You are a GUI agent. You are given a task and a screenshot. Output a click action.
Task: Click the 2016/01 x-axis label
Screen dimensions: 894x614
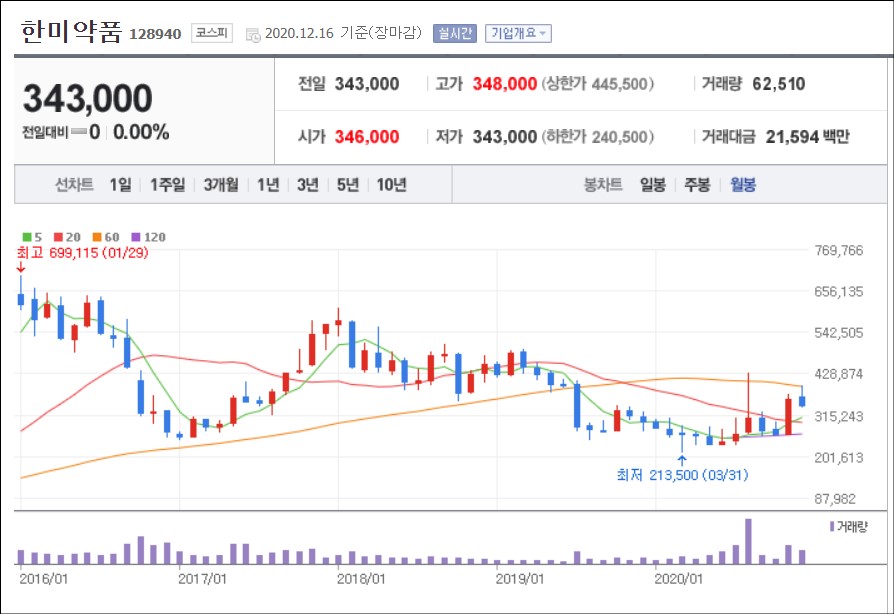coord(43,579)
